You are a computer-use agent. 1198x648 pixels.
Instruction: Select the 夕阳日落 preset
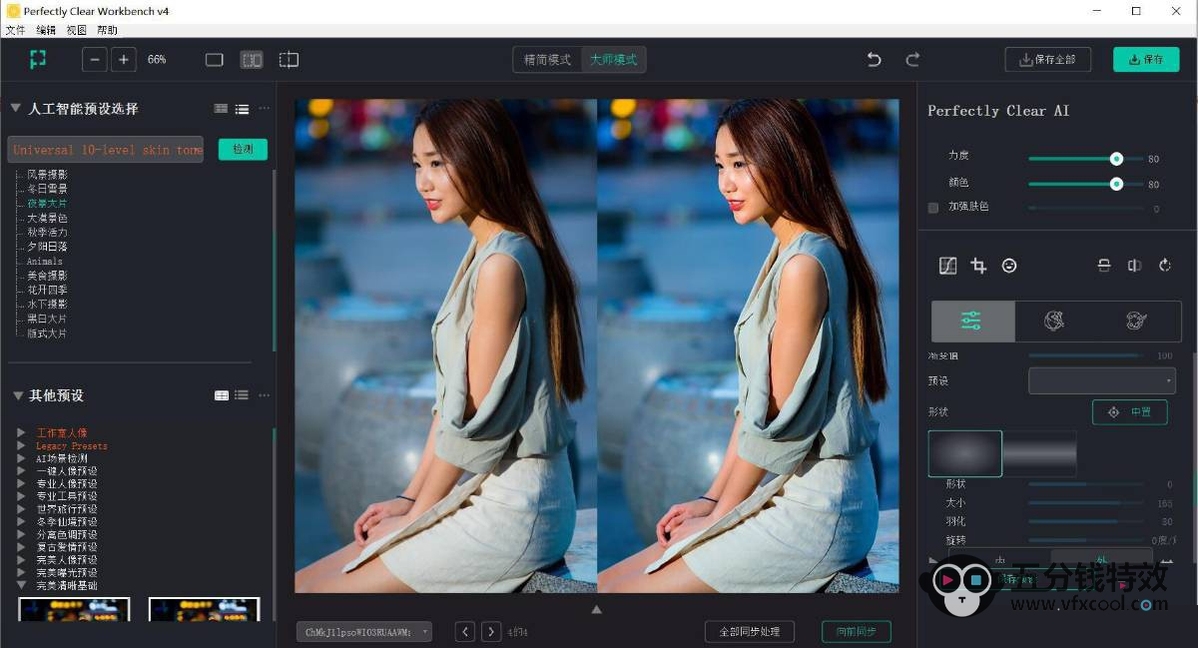47,247
